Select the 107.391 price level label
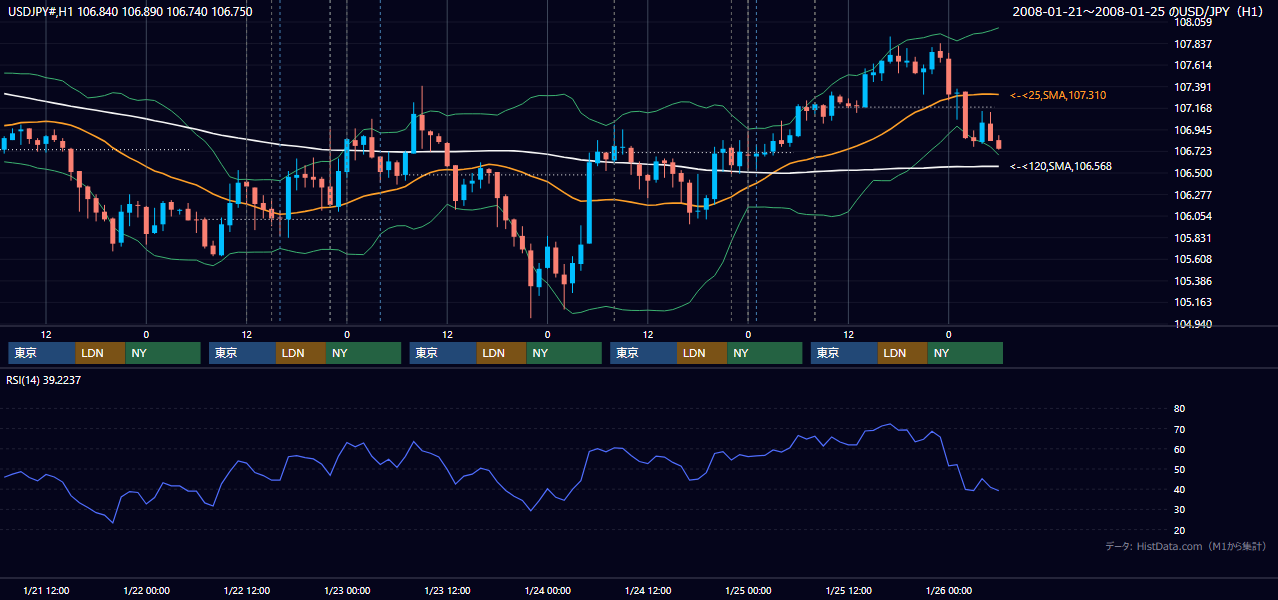Viewport: 1278px width, 600px height. [x=1193, y=87]
